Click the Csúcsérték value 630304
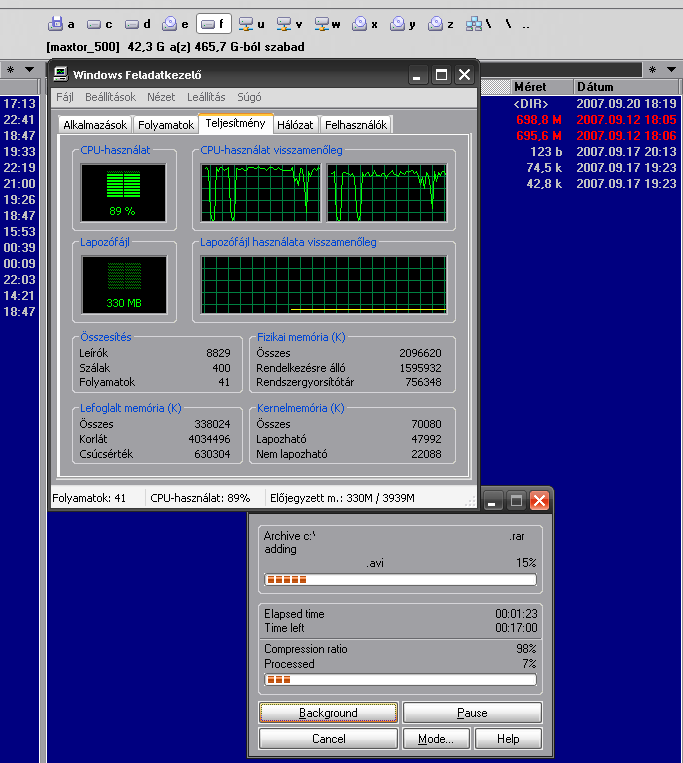This screenshot has height=763, width=683. (x=212, y=454)
